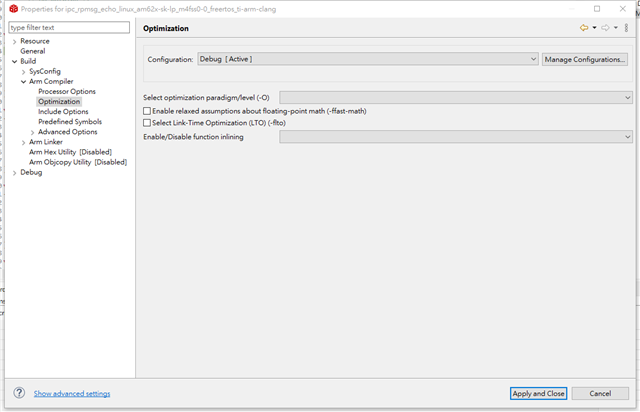Image resolution: width=640 pixels, height=412 pixels.
Task: Select Build label in tree
Action: (28, 61)
